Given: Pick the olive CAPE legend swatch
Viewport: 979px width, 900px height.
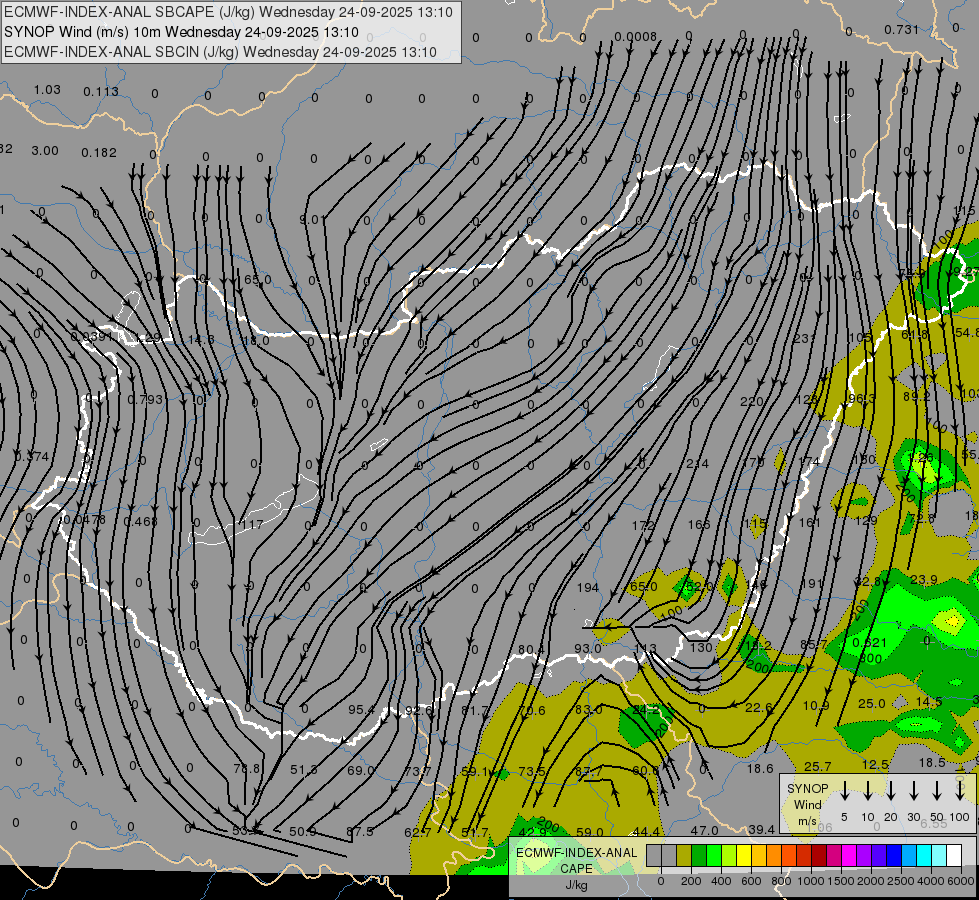Looking at the screenshot, I should (x=684, y=856).
